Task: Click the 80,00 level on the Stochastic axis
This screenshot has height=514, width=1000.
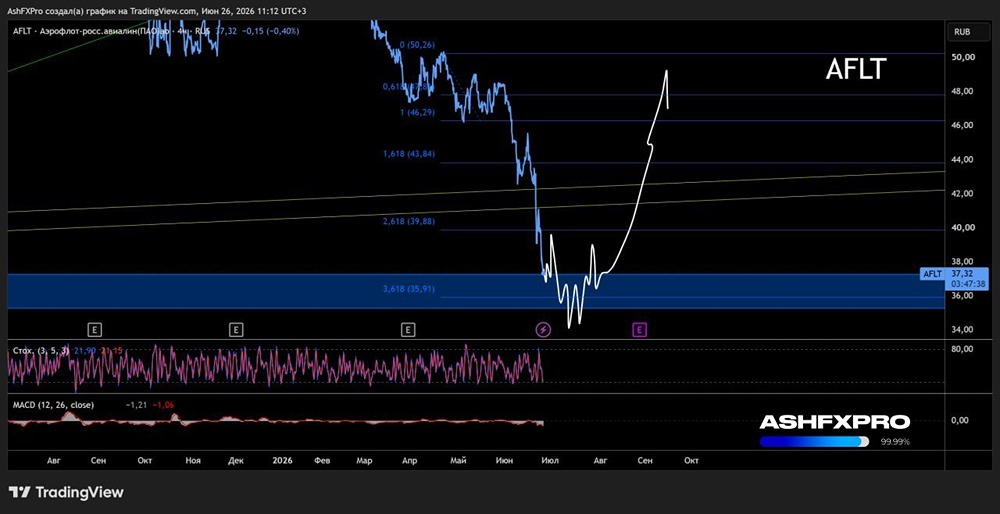Action: [962, 349]
